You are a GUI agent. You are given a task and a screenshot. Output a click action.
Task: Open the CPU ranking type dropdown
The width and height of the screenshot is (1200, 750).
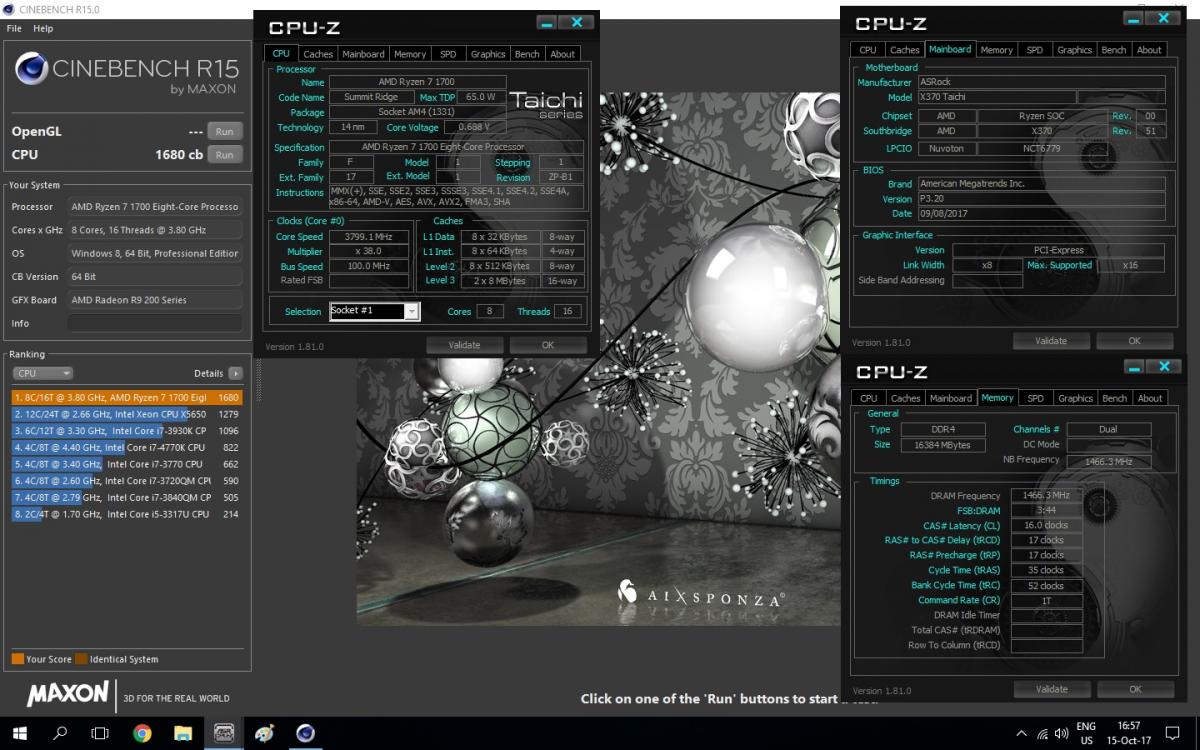(43, 373)
